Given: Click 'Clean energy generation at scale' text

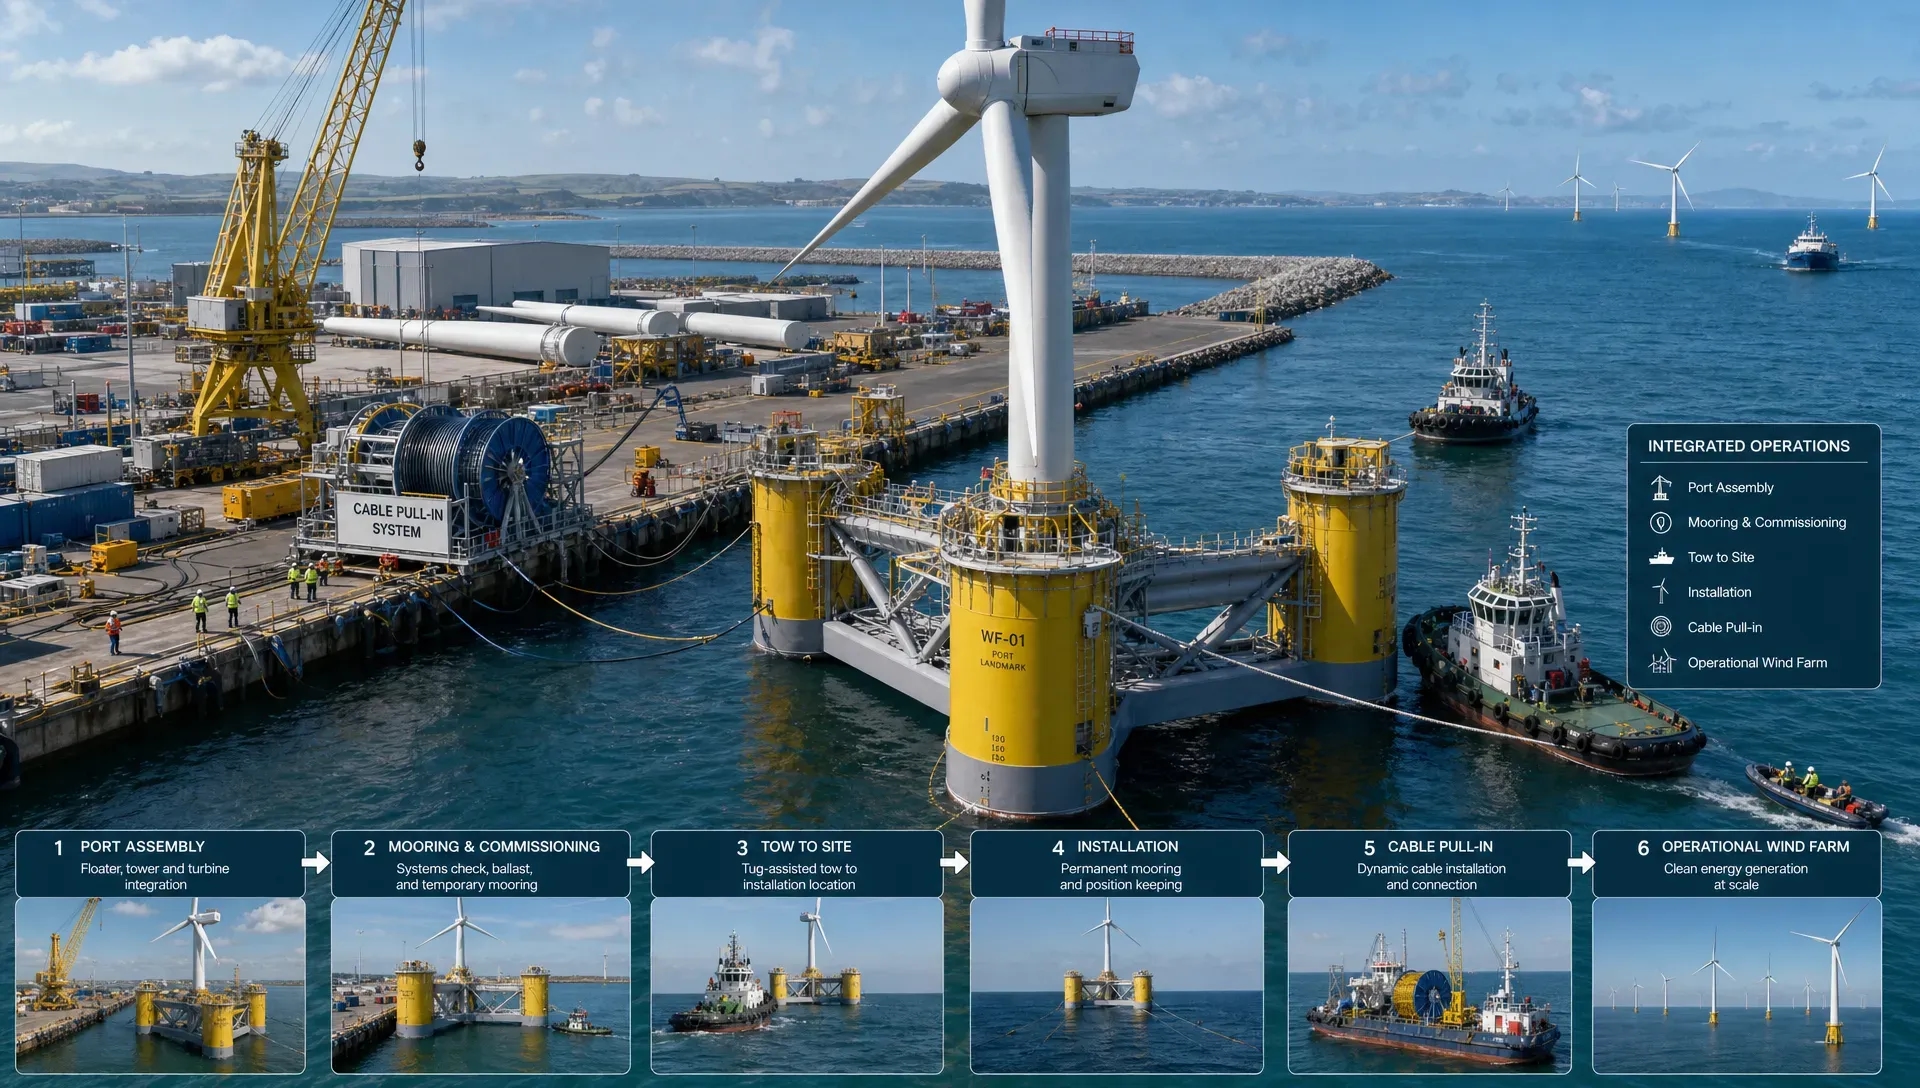Looking at the screenshot, I should coord(1736,877).
